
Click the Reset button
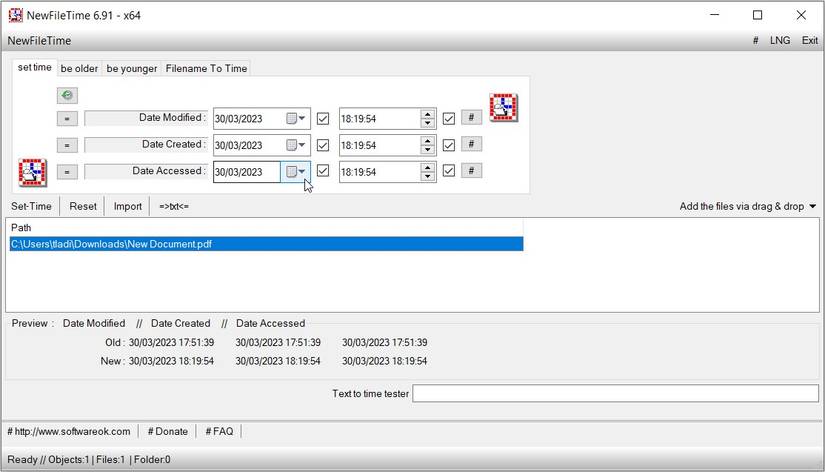pos(83,206)
